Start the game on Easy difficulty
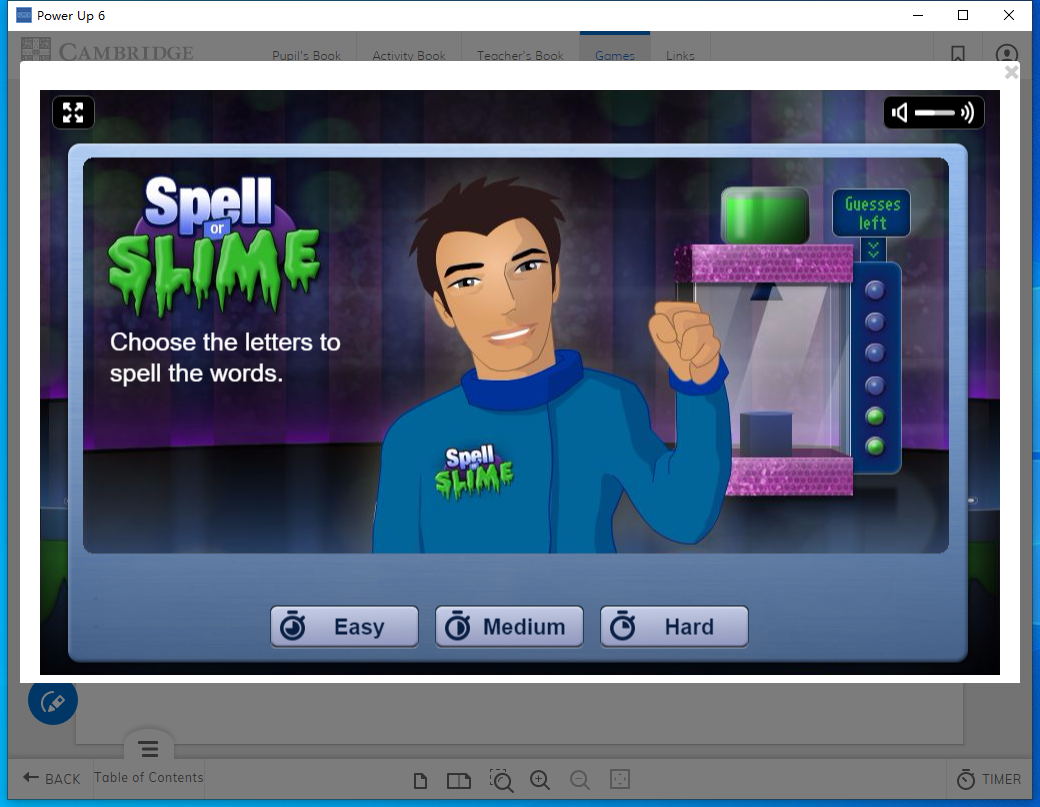1040x807 pixels. click(344, 627)
